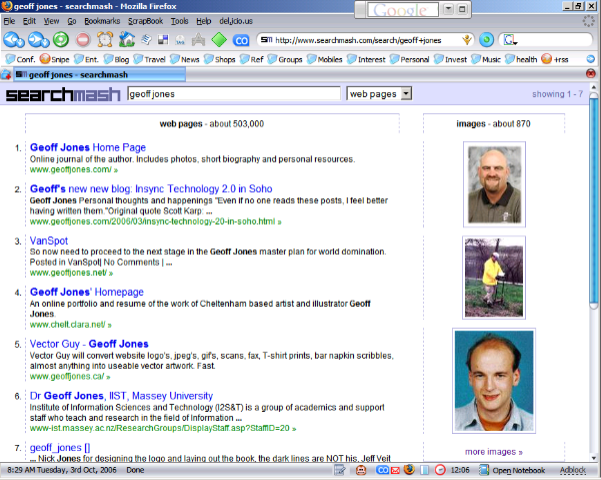This screenshot has width=601, height=480.
Task: Open the Edit menu
Action: (29, 21)
